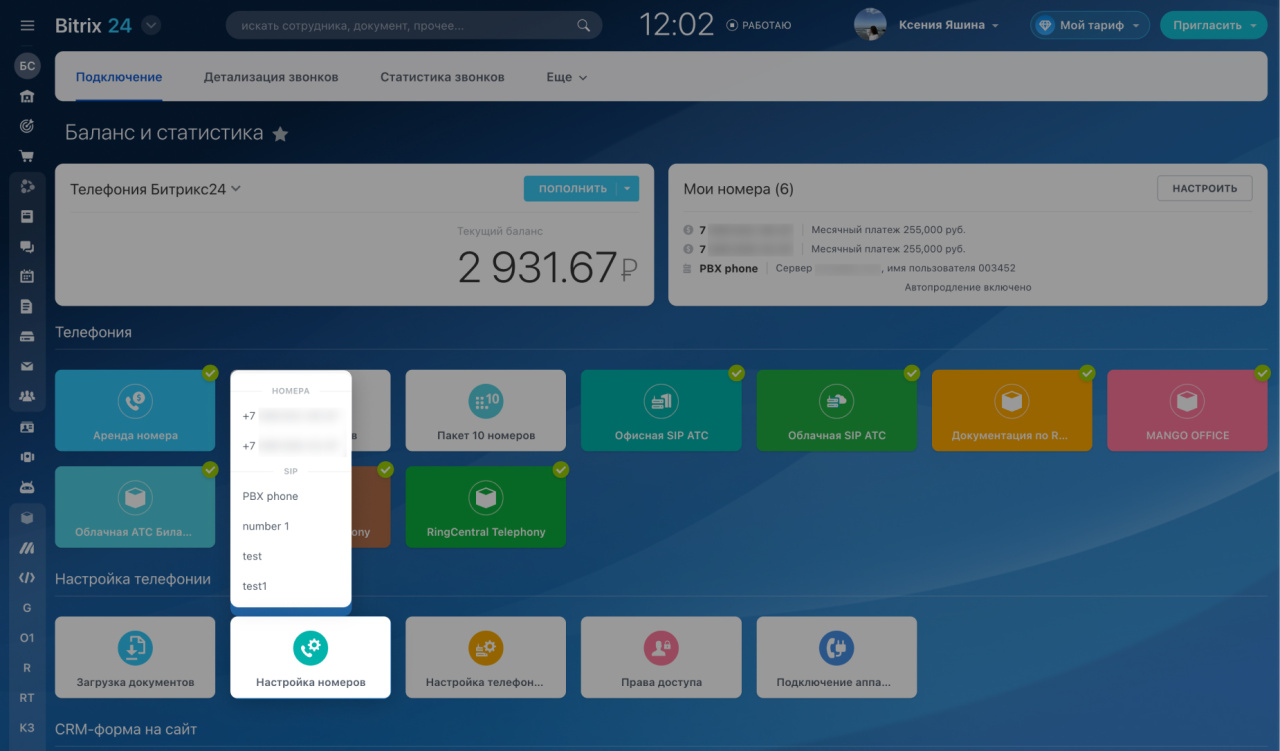Open the target goals sidebar icon
Viewport: 1280px width, 751px height.
pyautogui.click(x=27, y=126)
